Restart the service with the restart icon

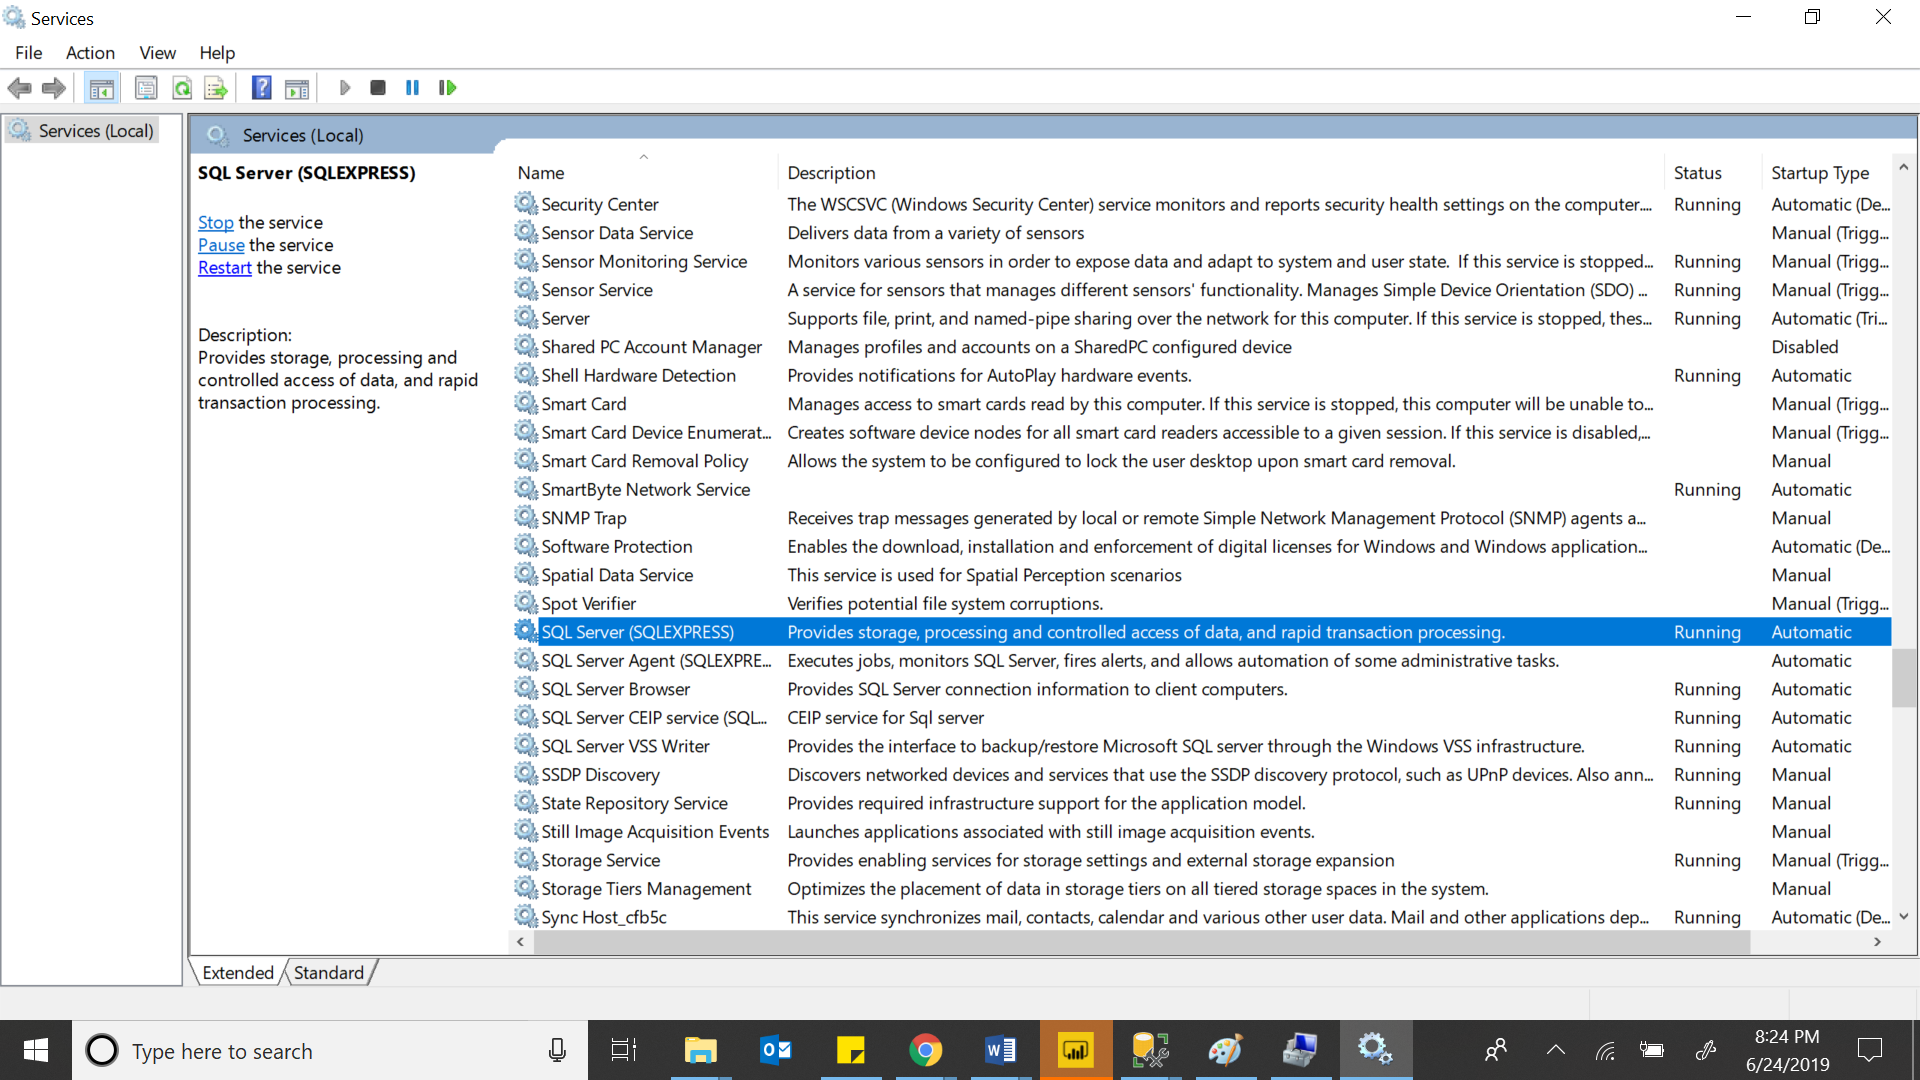tap(447, 88)
